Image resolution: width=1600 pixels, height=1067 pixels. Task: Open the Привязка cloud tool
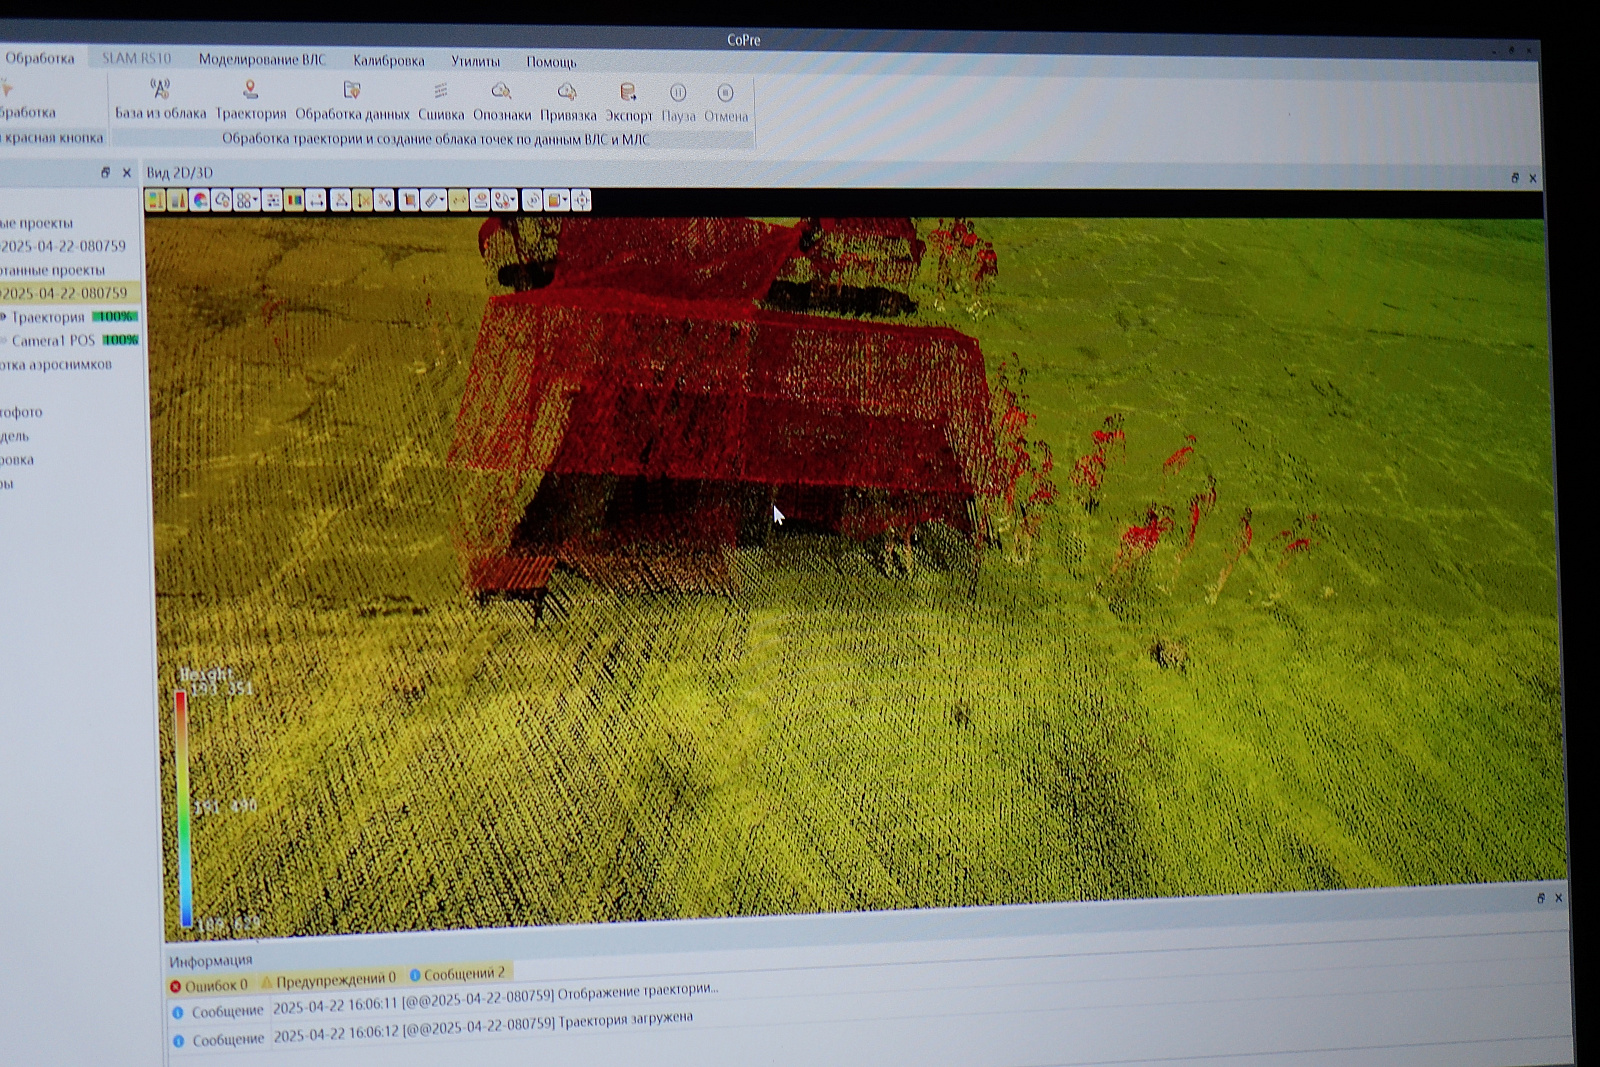pyautogui.click(x=567, y=93)
